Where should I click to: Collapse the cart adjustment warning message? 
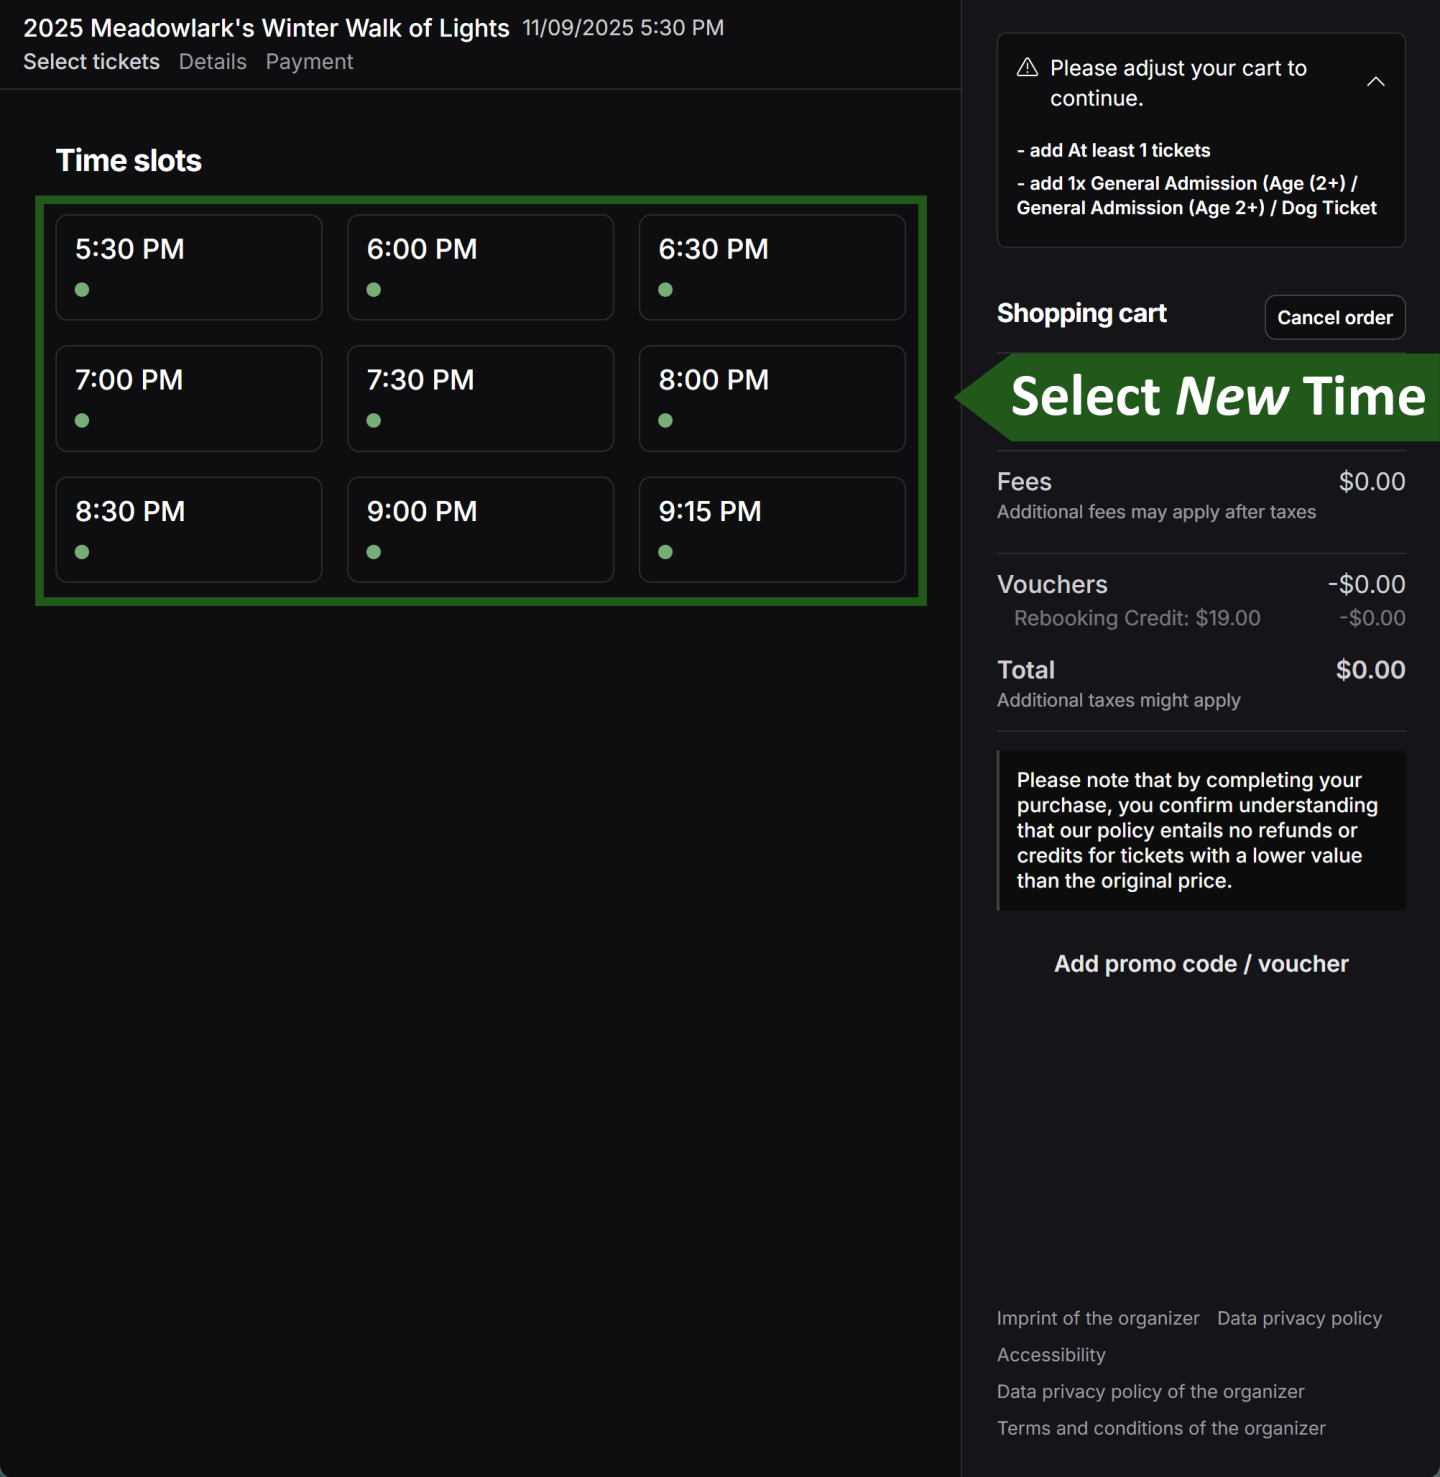coord(1376,81)
